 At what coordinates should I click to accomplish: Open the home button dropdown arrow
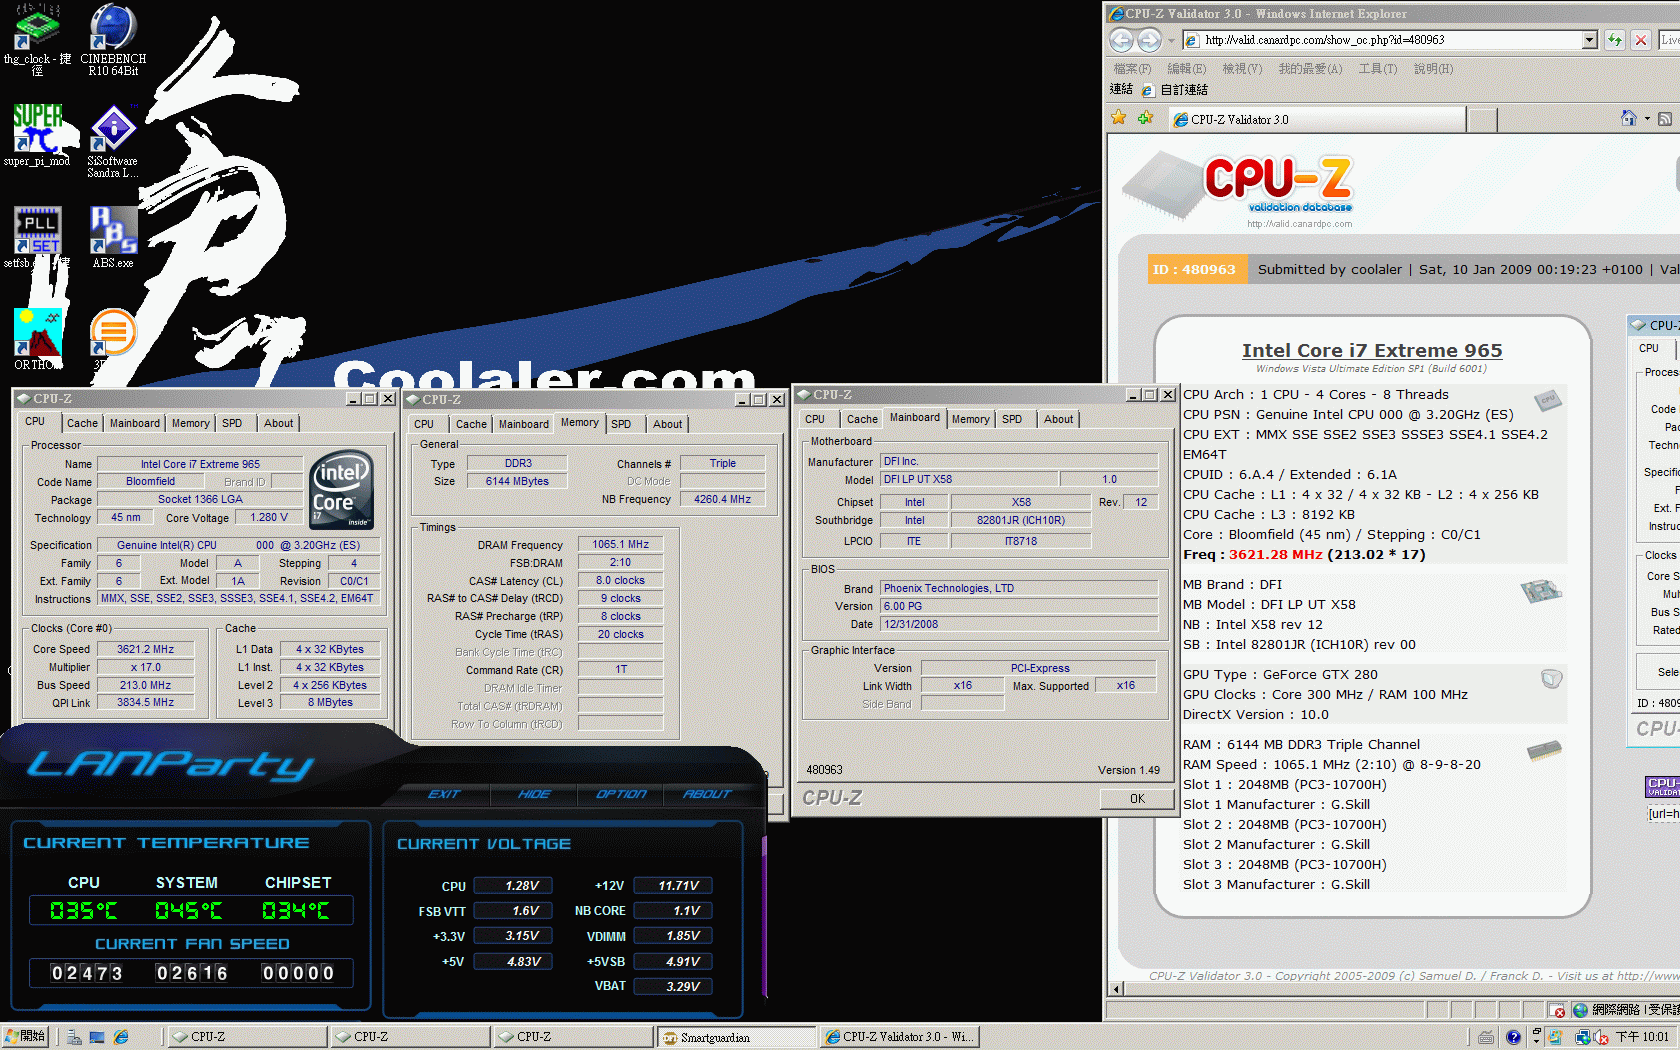pos(1647,119)
